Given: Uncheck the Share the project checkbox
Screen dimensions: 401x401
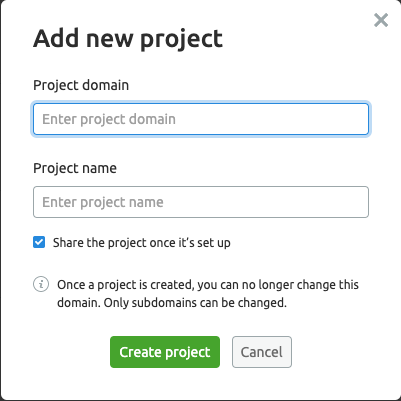Looking at the screenshot, I should [x=39, y=242].
